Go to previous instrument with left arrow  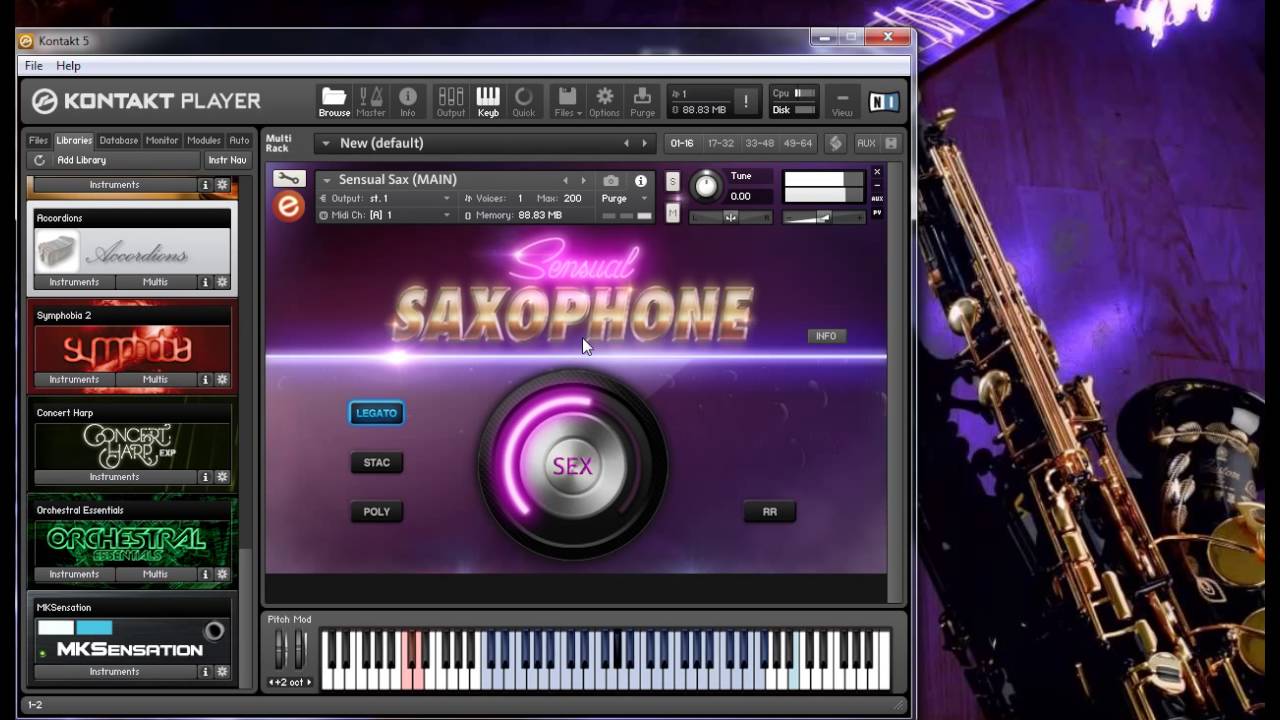(565, 181)
